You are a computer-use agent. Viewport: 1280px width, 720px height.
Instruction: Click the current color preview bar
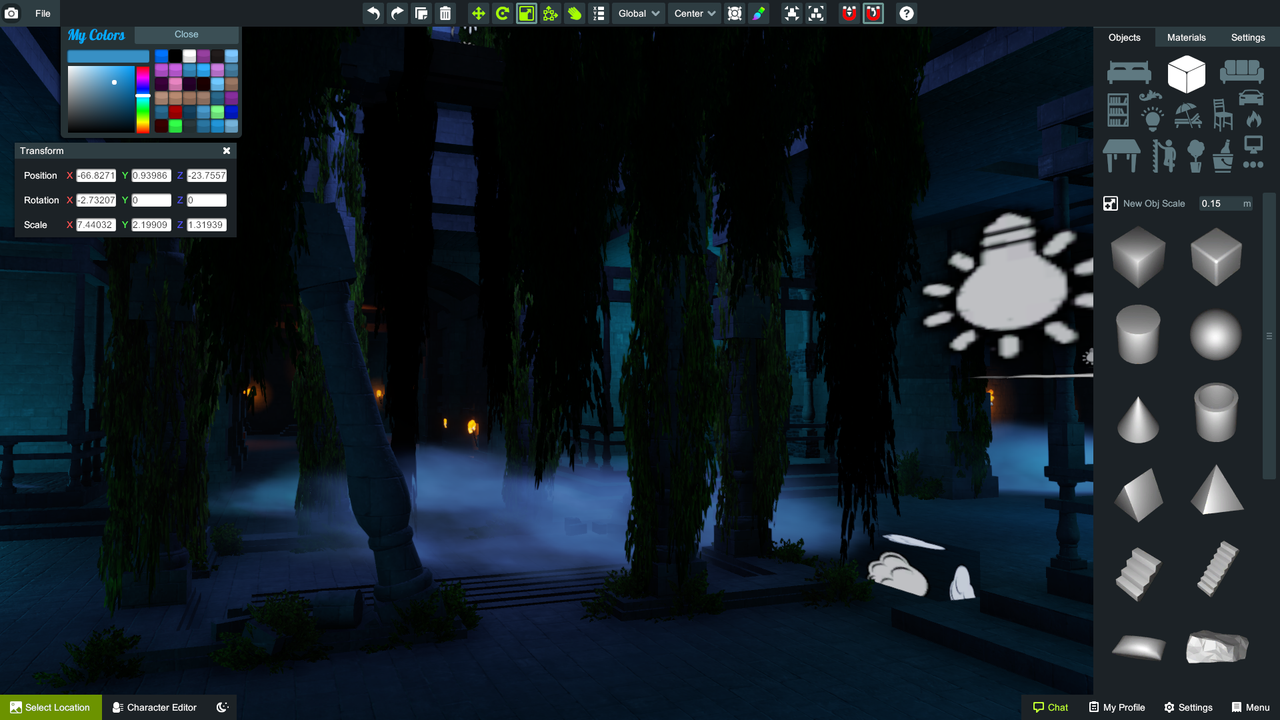tap(108, 57)
